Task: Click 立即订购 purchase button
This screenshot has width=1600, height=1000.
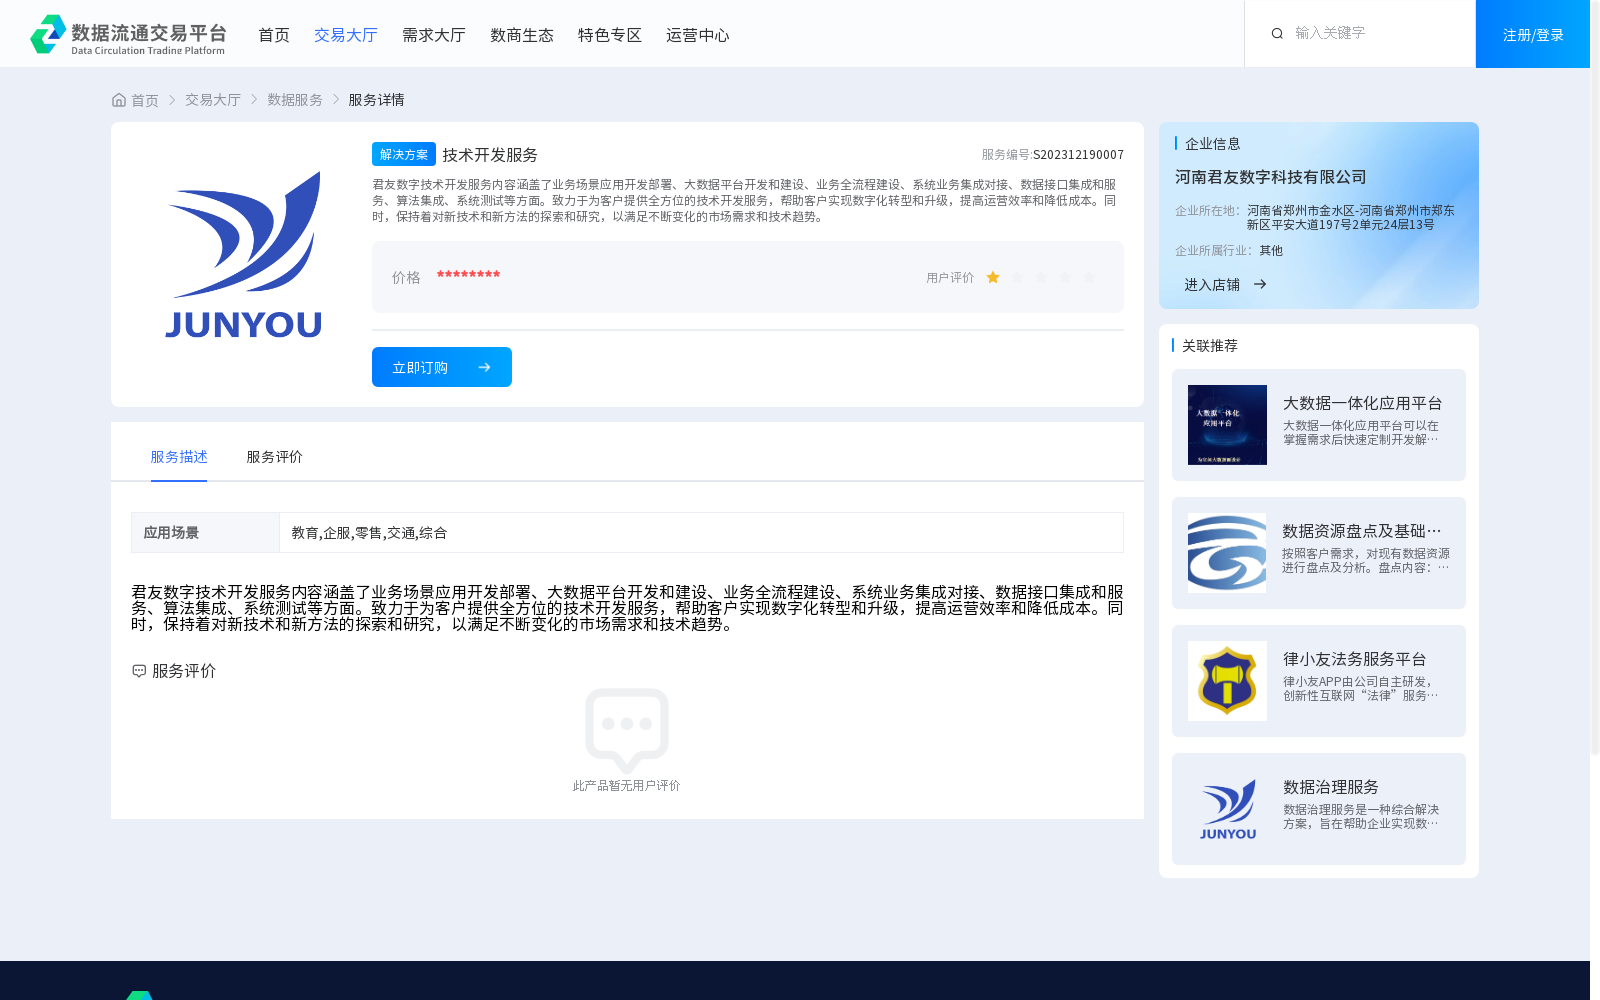Action: tap(442, 367)
